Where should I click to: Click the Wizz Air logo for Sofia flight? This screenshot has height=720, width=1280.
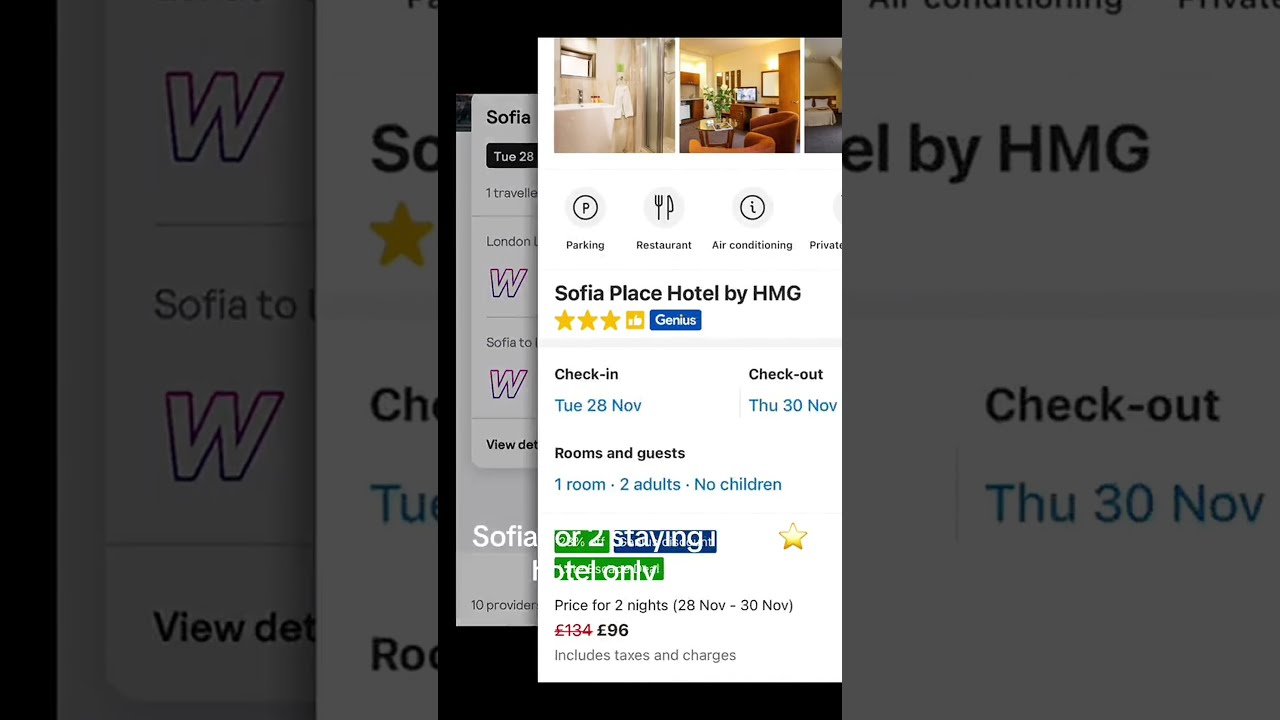508,383
